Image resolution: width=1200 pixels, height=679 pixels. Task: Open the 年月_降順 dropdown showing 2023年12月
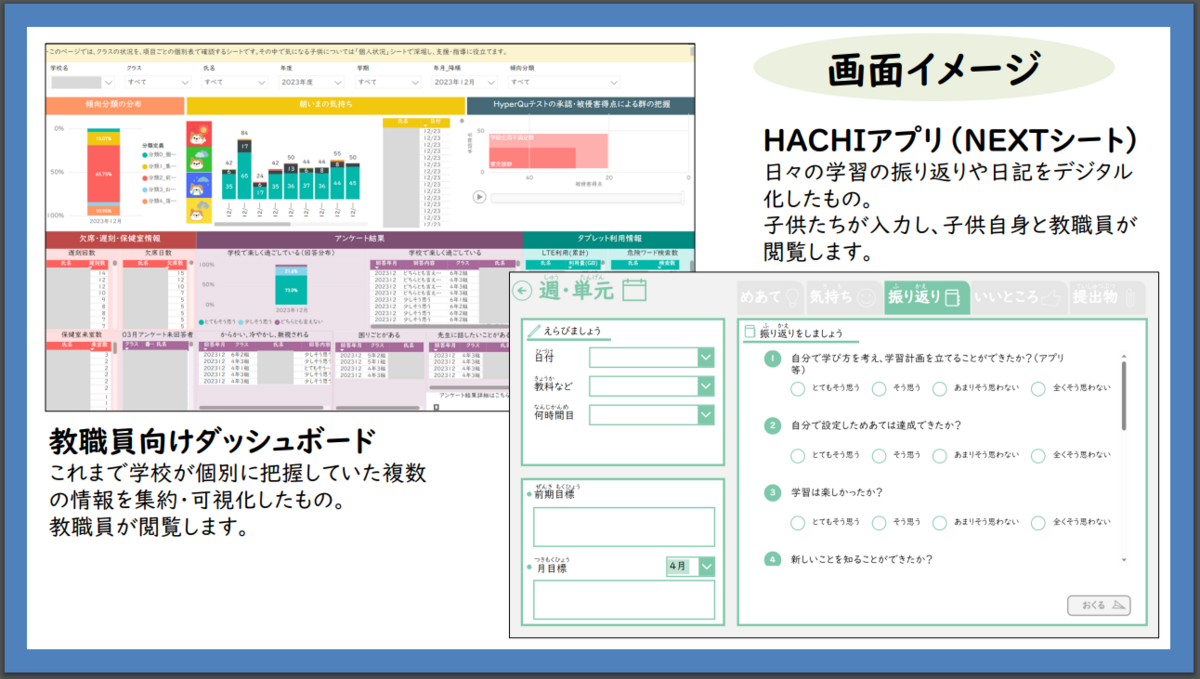pyautogui.click(x=466, y=82)
